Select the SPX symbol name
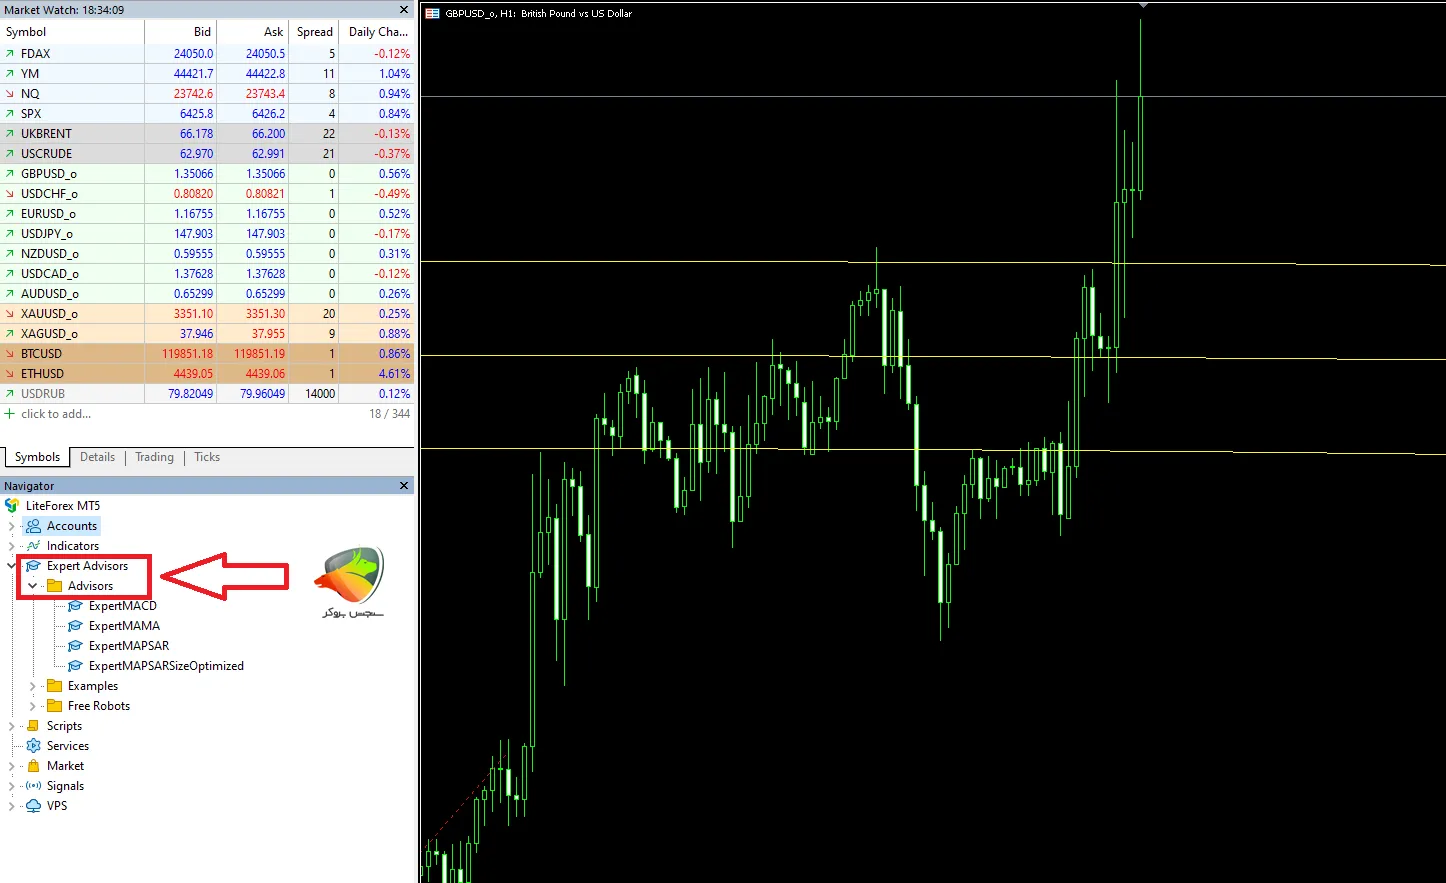 [31, 114]
